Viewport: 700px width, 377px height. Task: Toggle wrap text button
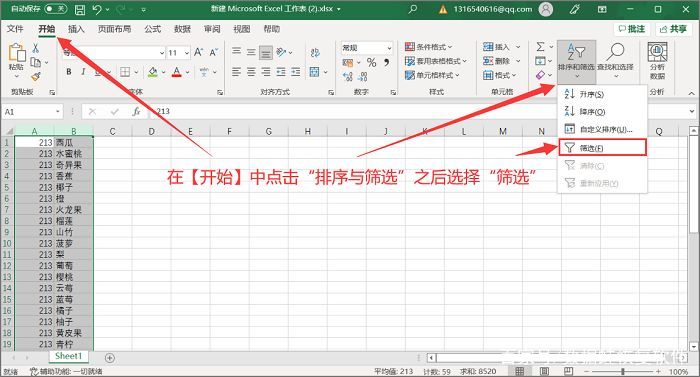pos(315,53)
